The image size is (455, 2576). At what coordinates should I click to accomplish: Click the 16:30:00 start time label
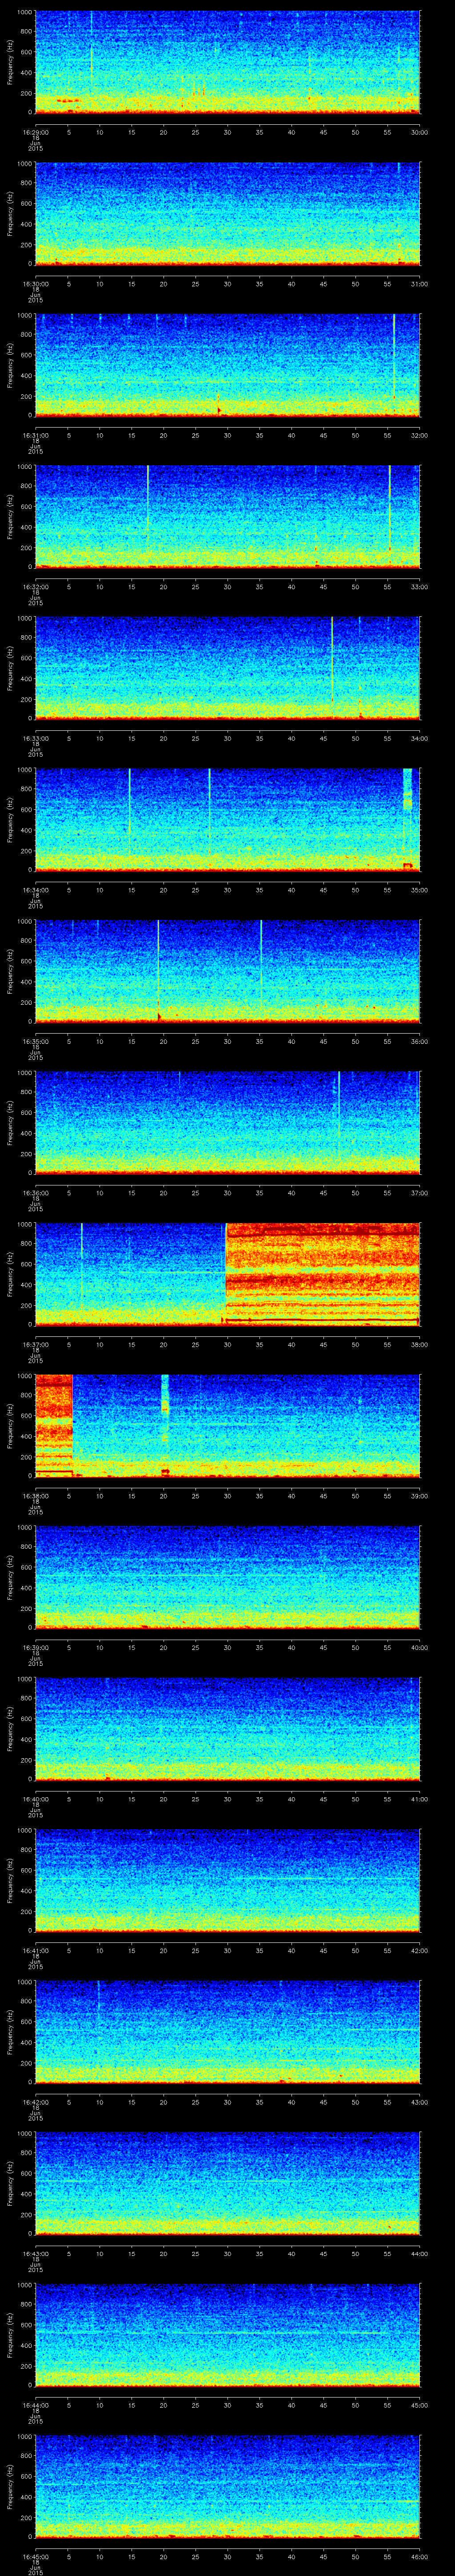35,284
